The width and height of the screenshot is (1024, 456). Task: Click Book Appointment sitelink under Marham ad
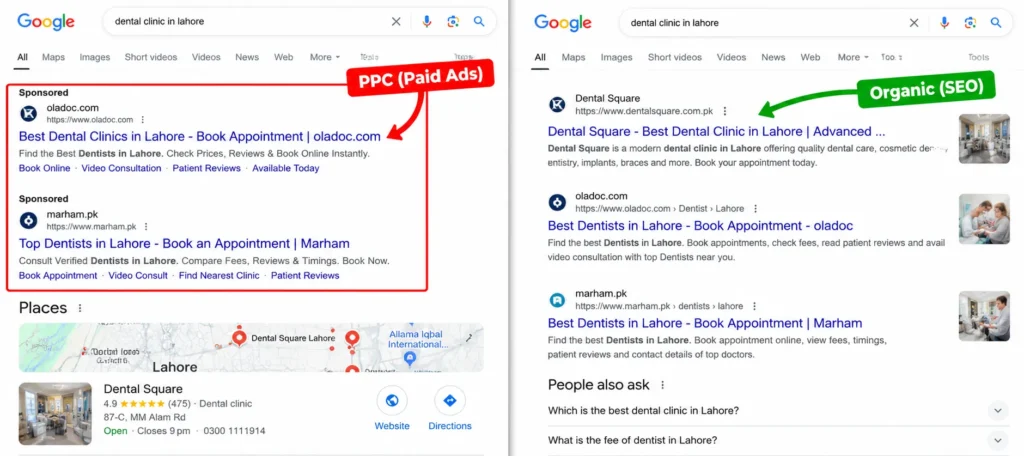[x=58, y=275]
